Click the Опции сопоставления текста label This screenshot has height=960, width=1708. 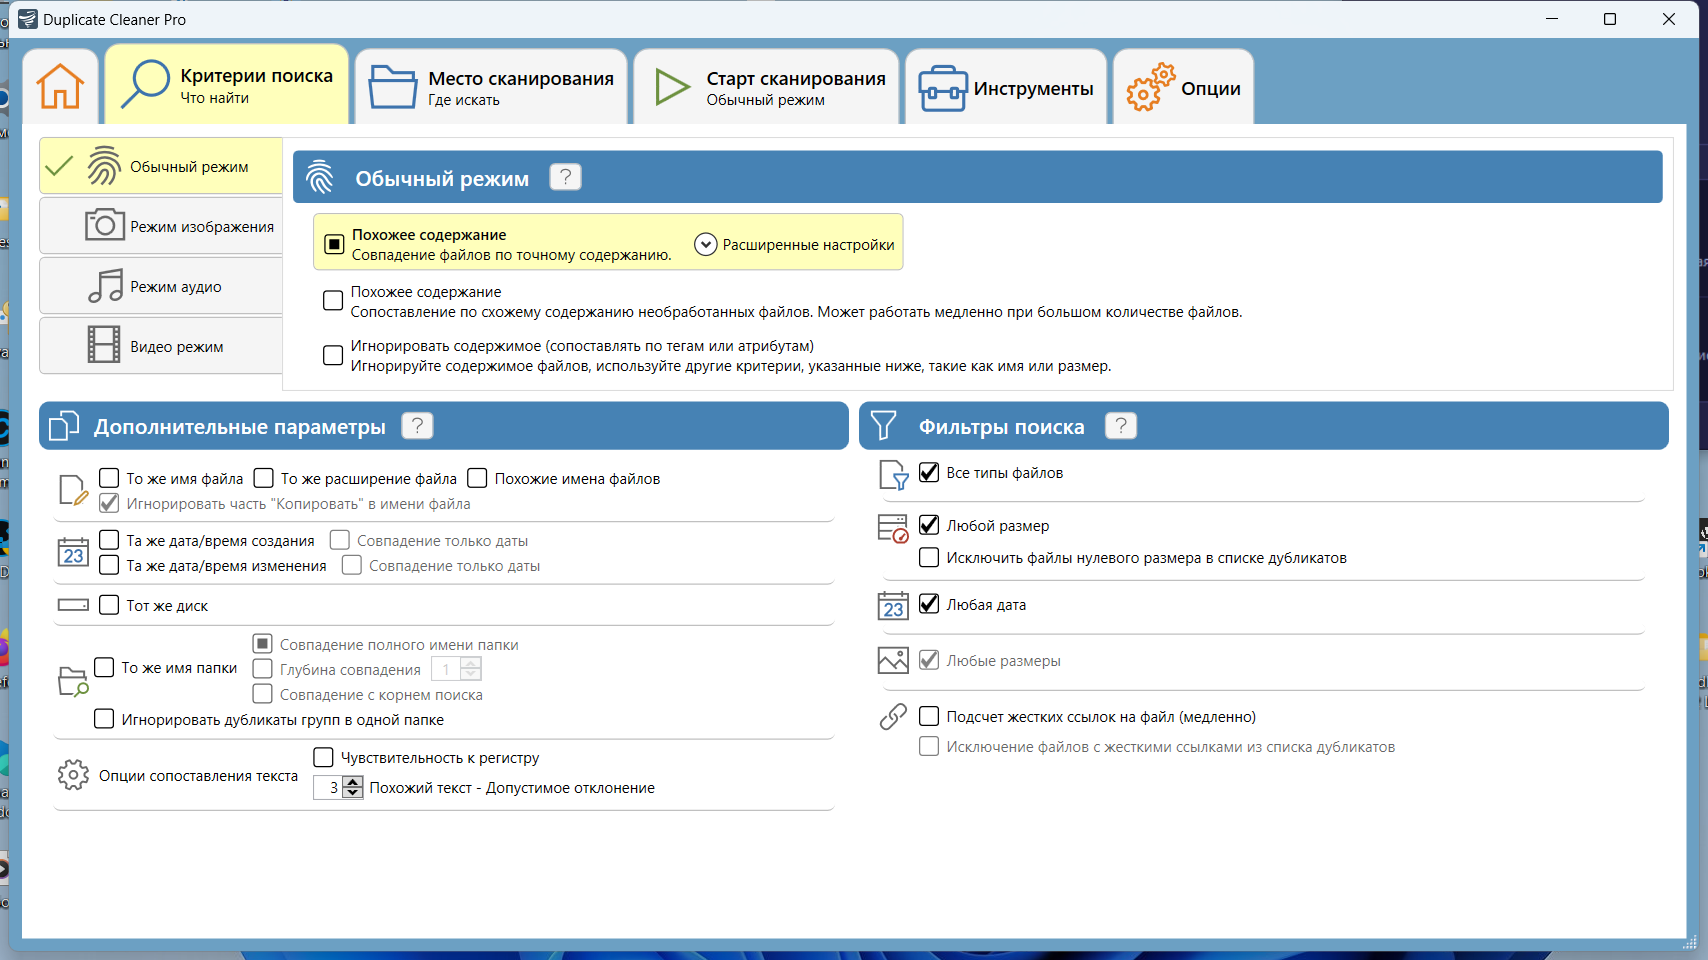pos(198,776)
